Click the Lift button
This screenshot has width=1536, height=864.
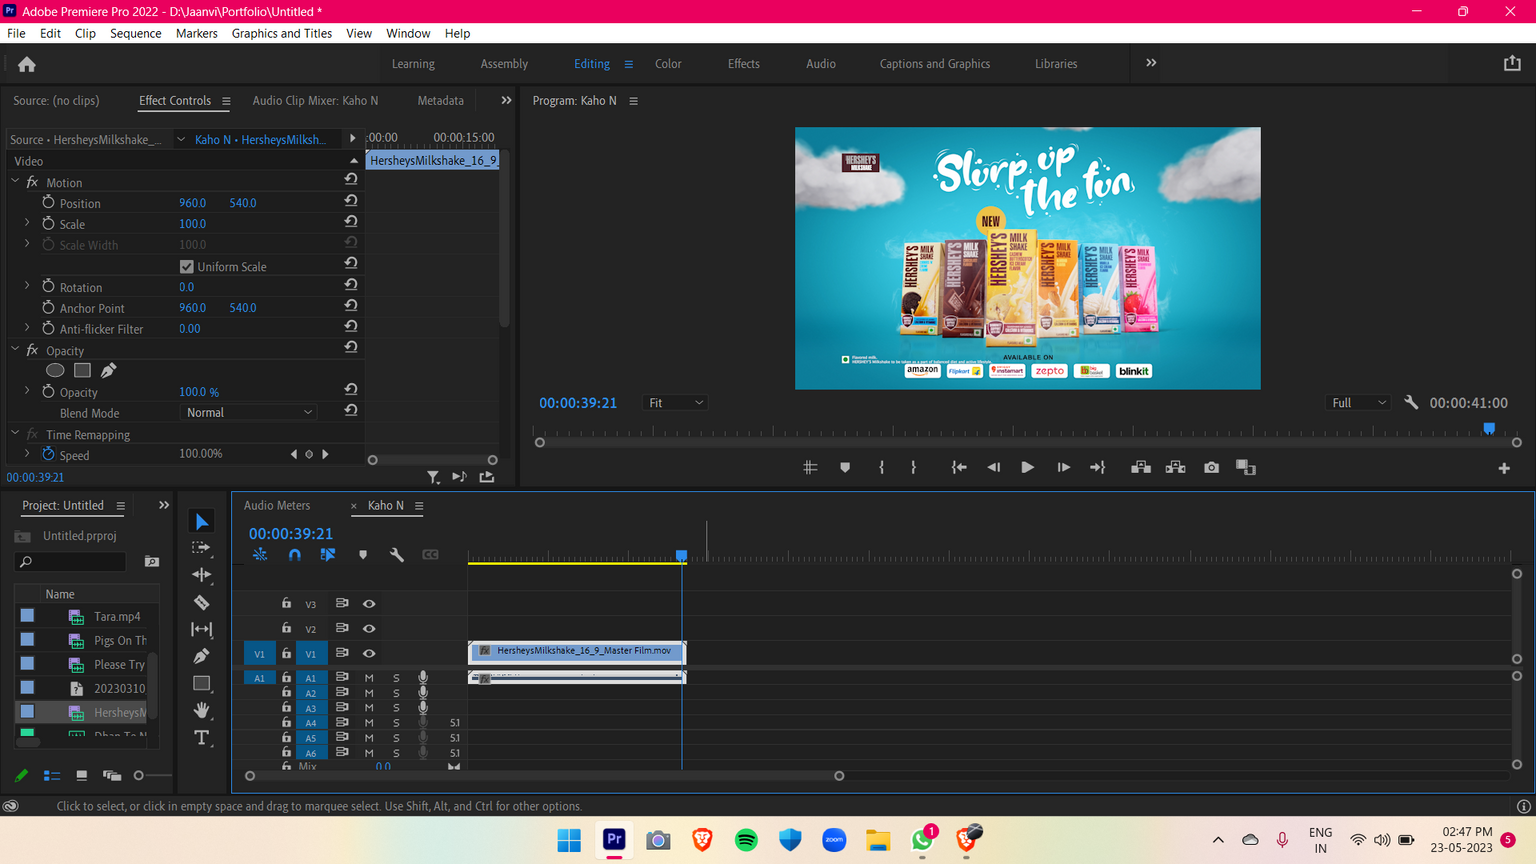[x=1141, y=467]
